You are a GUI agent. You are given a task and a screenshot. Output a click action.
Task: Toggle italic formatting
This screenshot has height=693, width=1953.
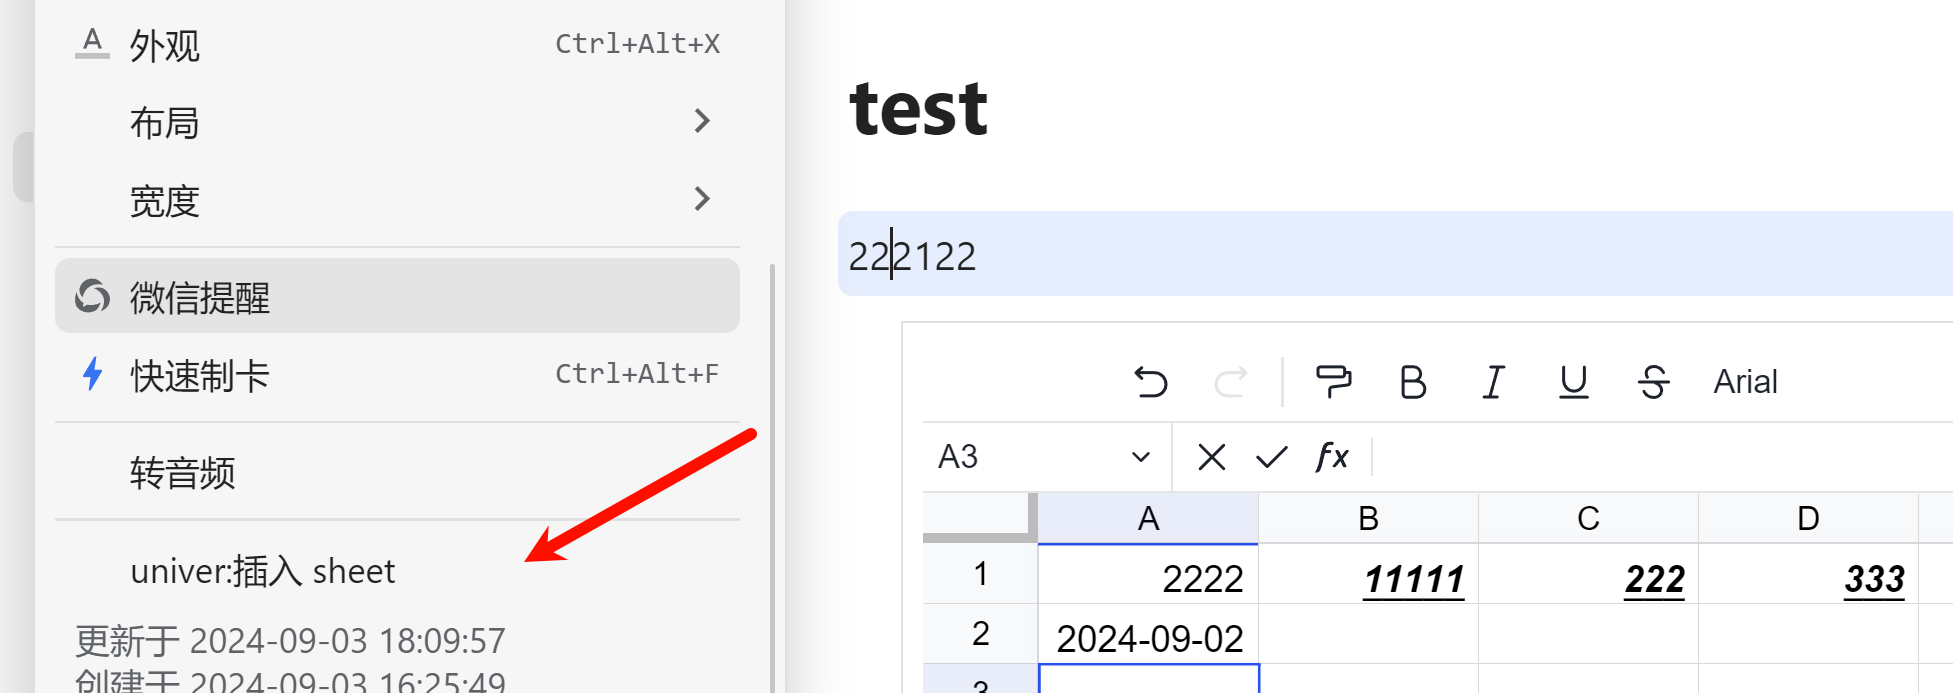[1493, 382]
